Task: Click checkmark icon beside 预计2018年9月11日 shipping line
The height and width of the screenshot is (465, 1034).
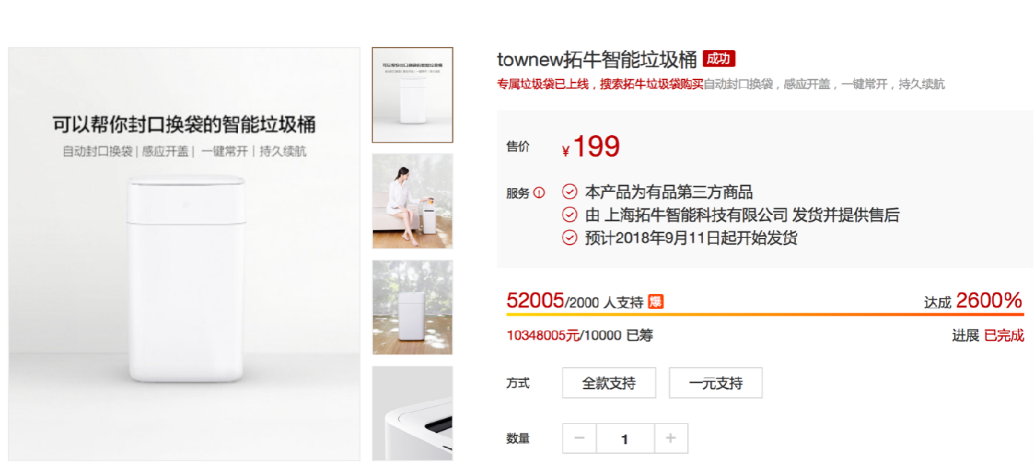Action: pyautogui.click(x=569, y=237)
